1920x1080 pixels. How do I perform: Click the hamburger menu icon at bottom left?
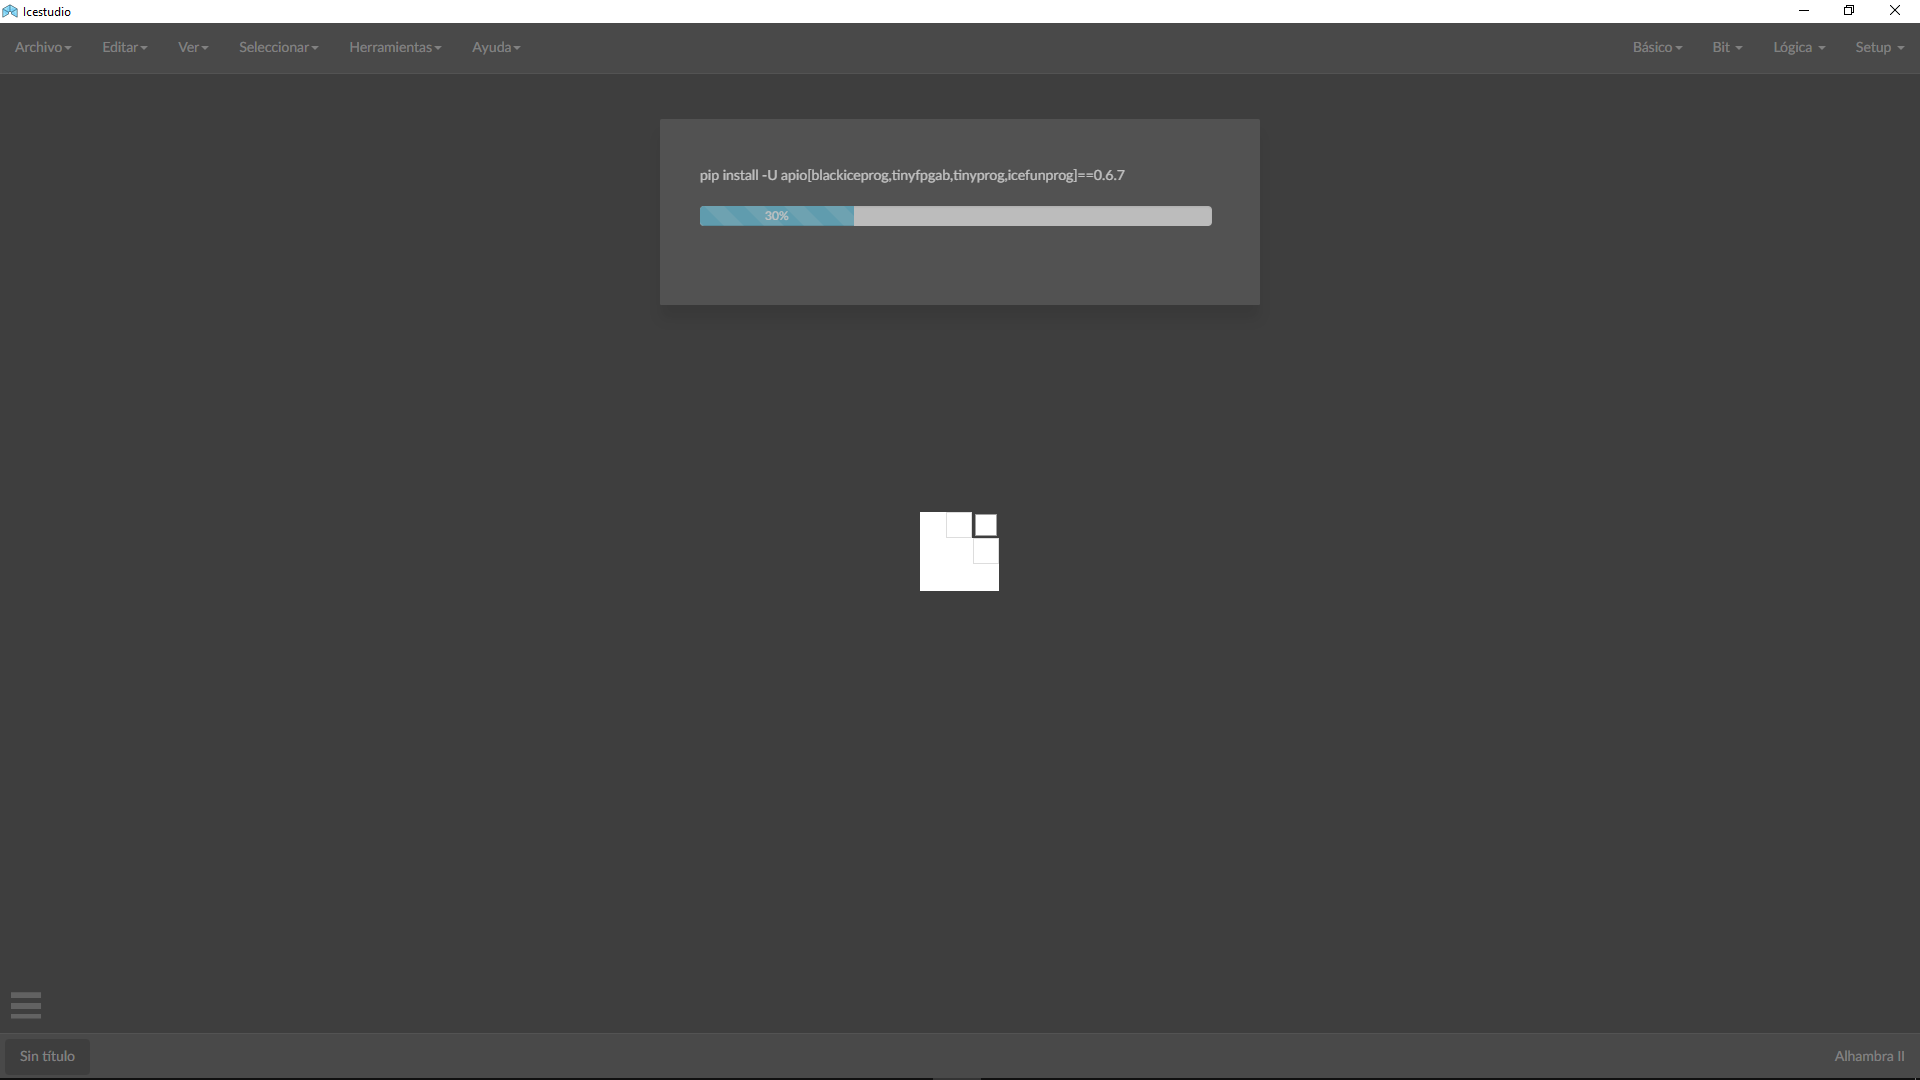pyautogui.click(x=25, y=1005)
